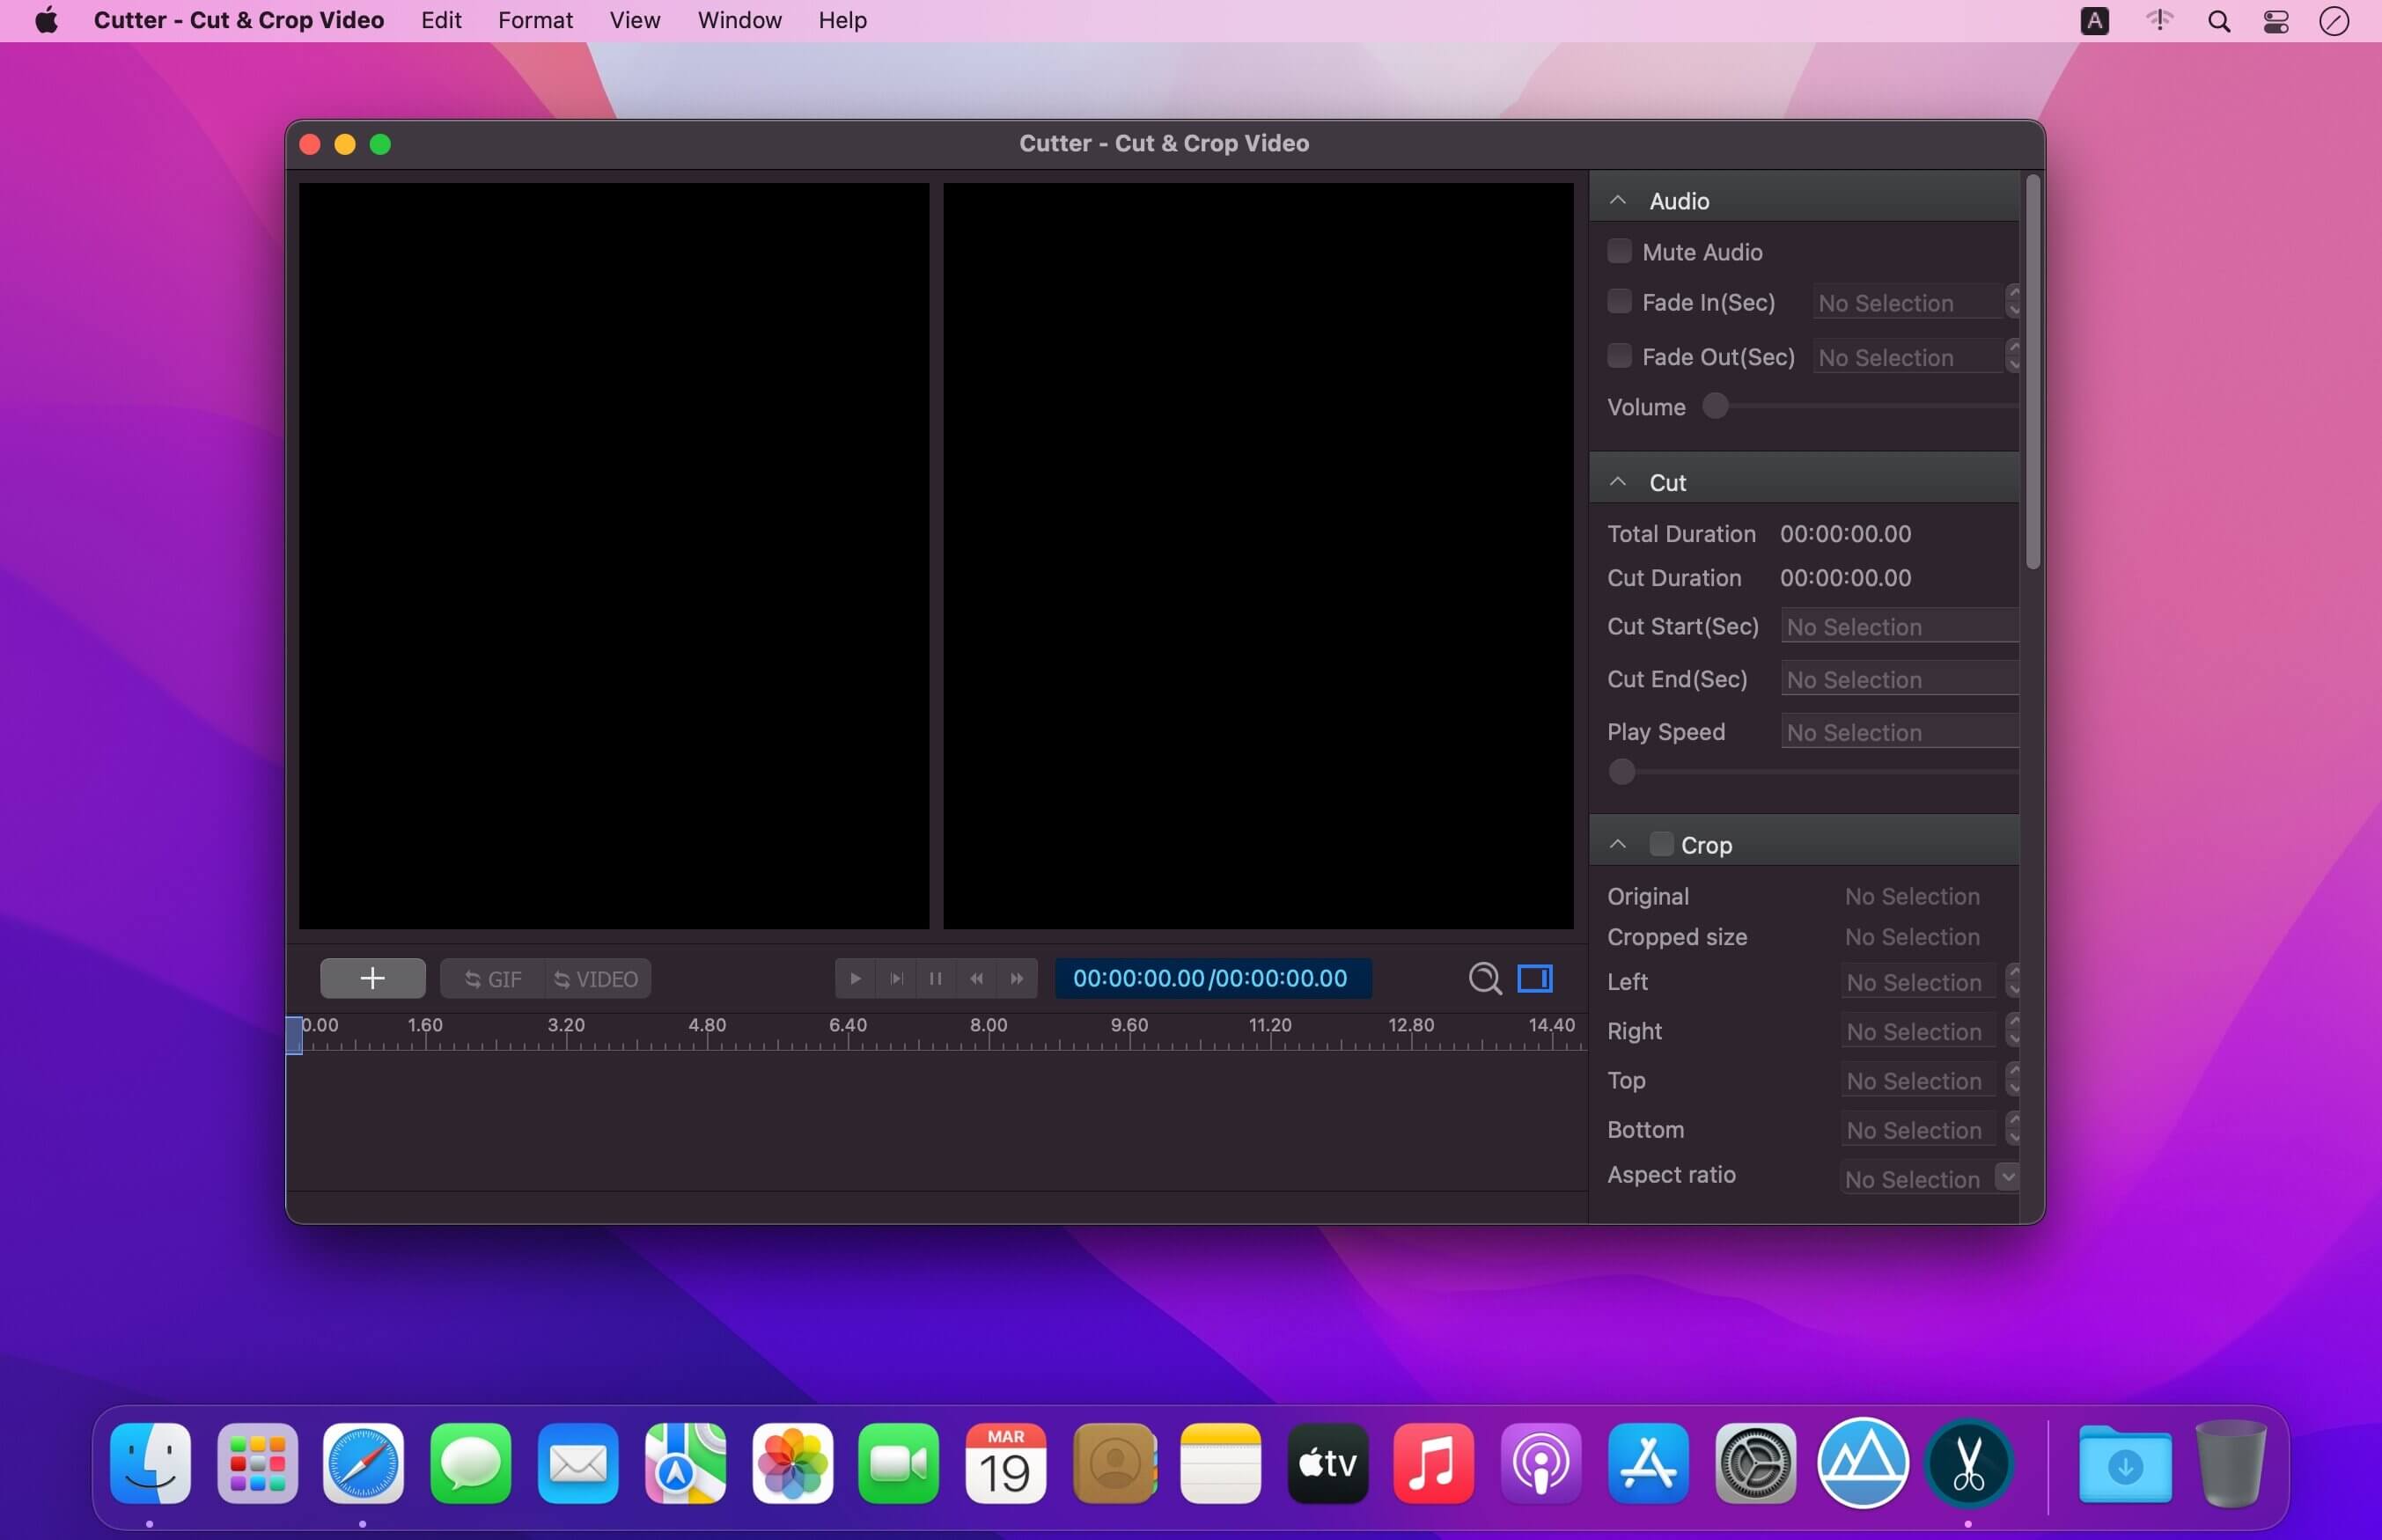
Task: Enable the Crop checkbox
Action: pos(1661,844)
